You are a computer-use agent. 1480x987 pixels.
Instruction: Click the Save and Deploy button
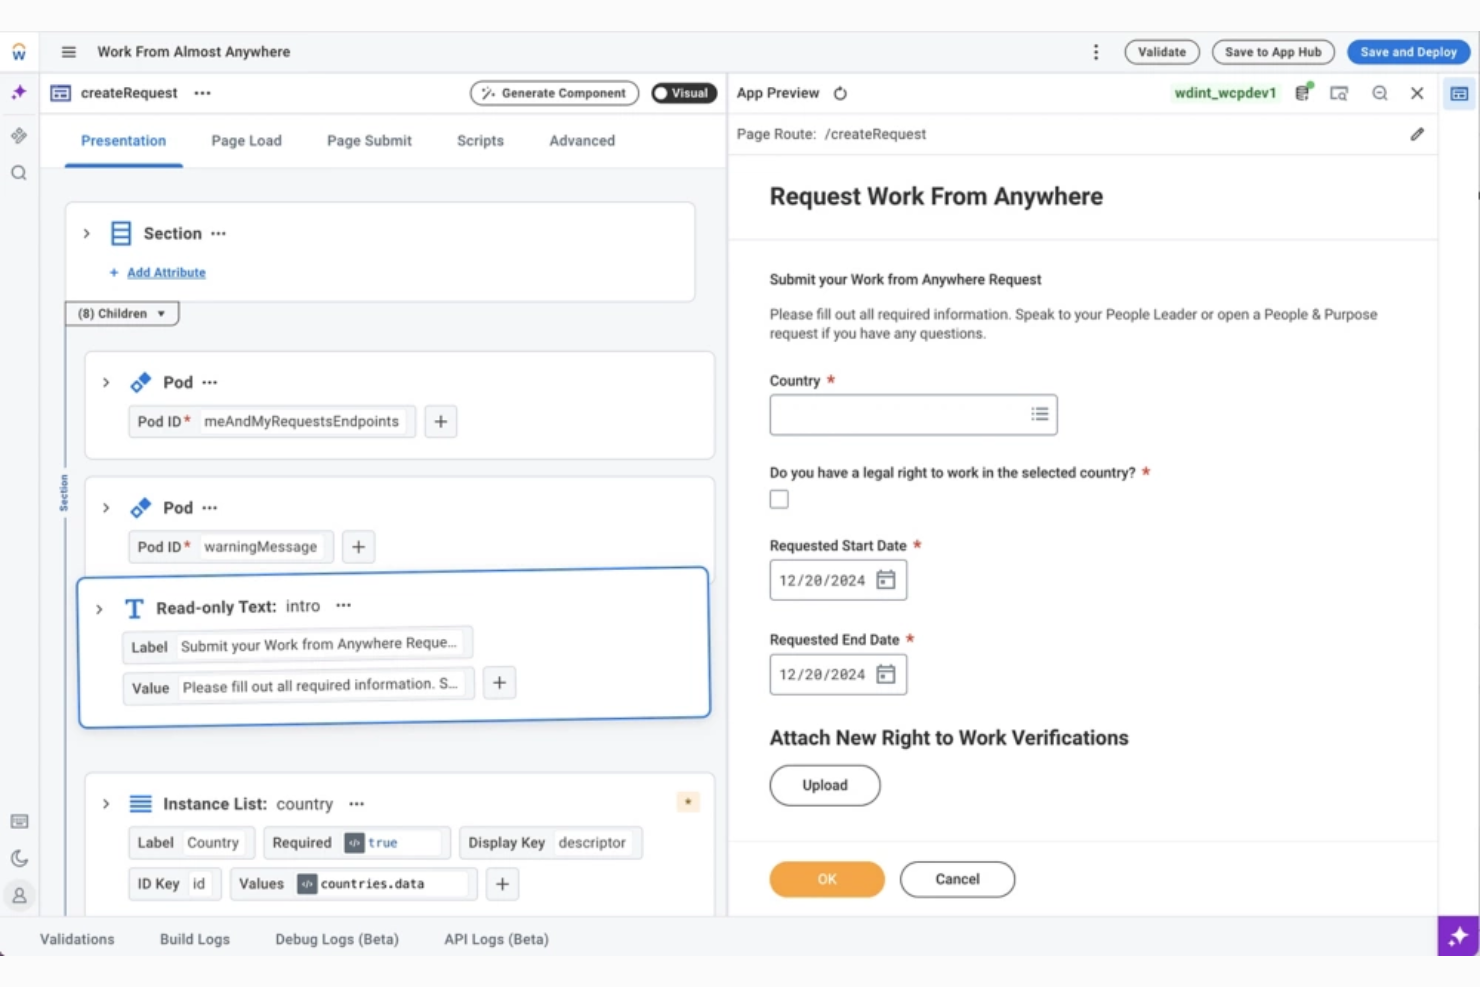(1407, 51)
